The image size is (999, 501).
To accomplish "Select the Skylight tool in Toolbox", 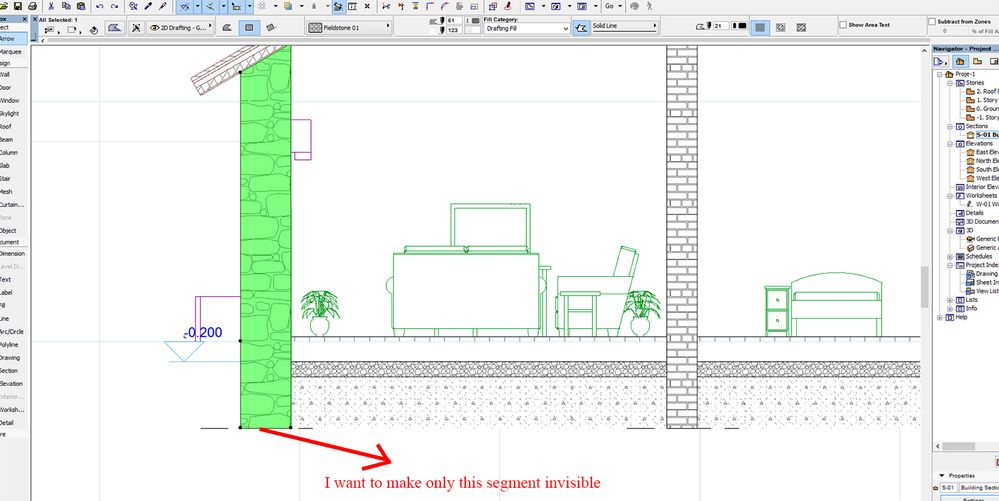I will [x=14, y=113].
